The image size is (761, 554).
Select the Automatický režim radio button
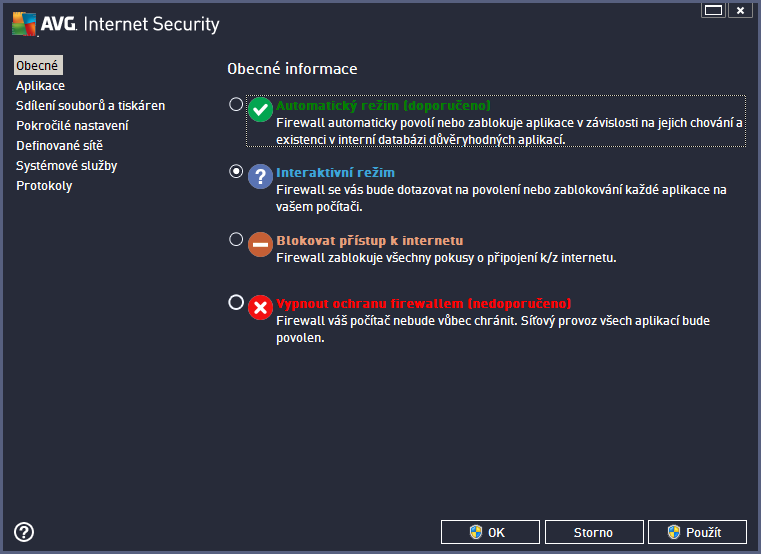click(x=236, y=104)
